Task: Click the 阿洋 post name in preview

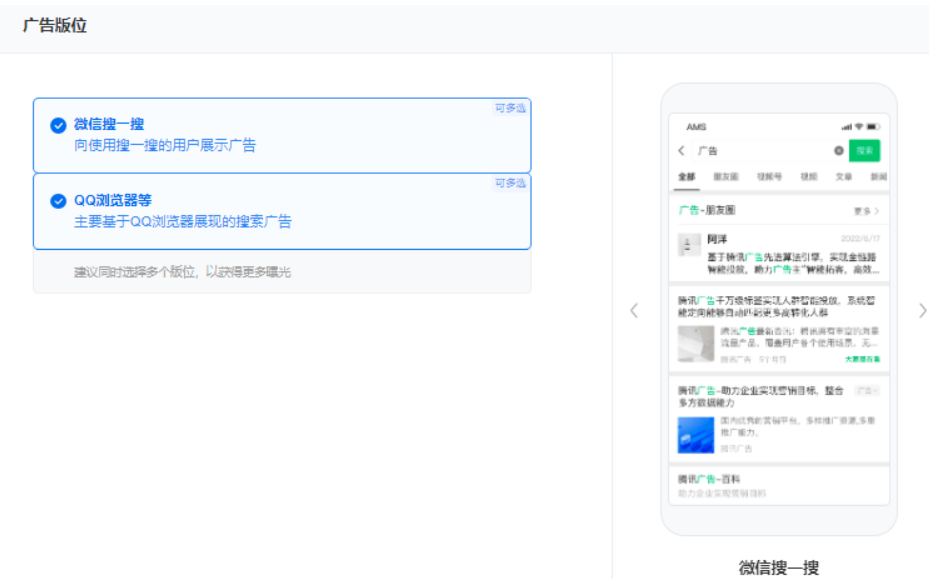Action: click(717, 239)
